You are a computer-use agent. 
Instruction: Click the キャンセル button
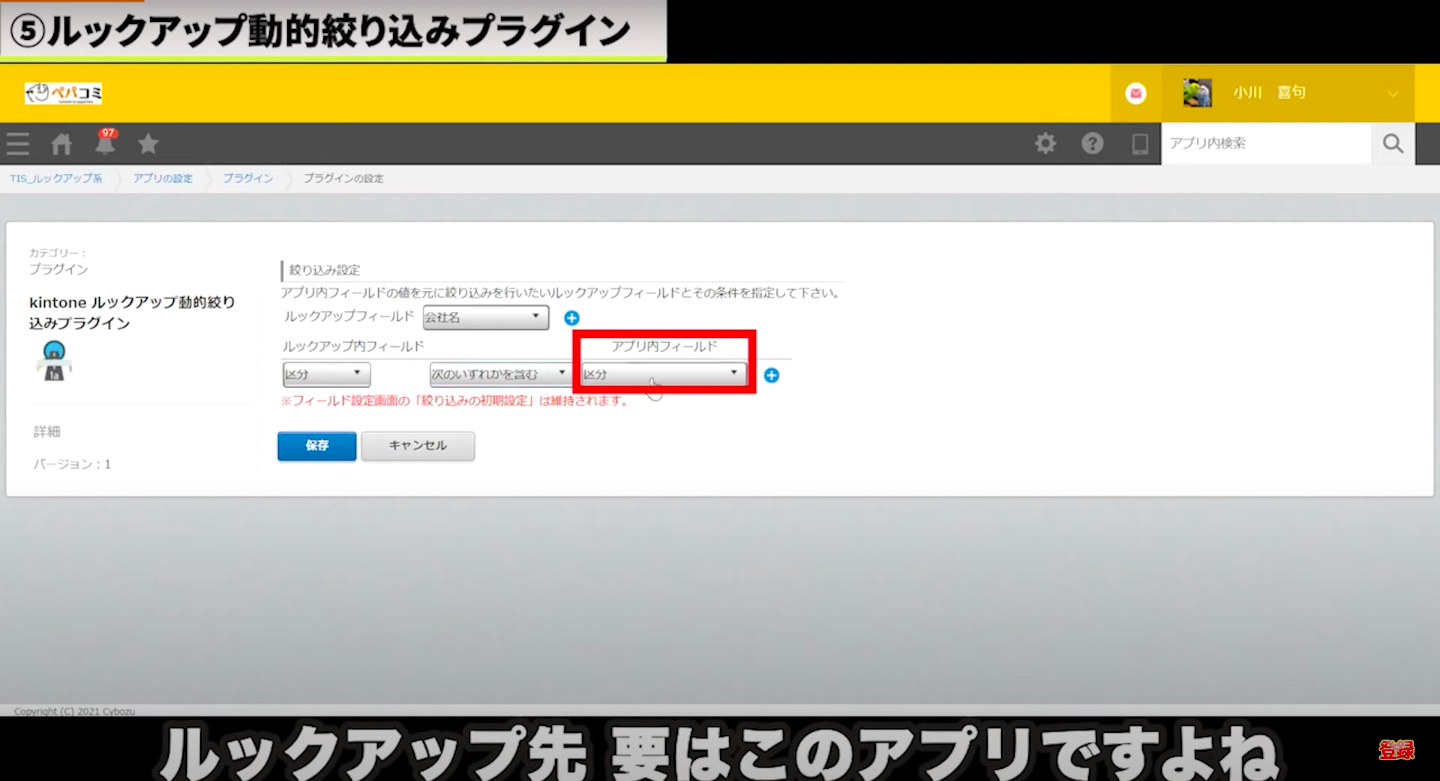tap(418, 446)
